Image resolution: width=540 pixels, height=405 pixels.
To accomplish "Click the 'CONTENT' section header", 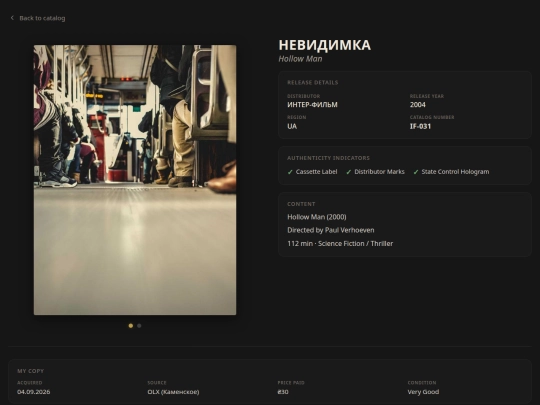I will [301, 204].
